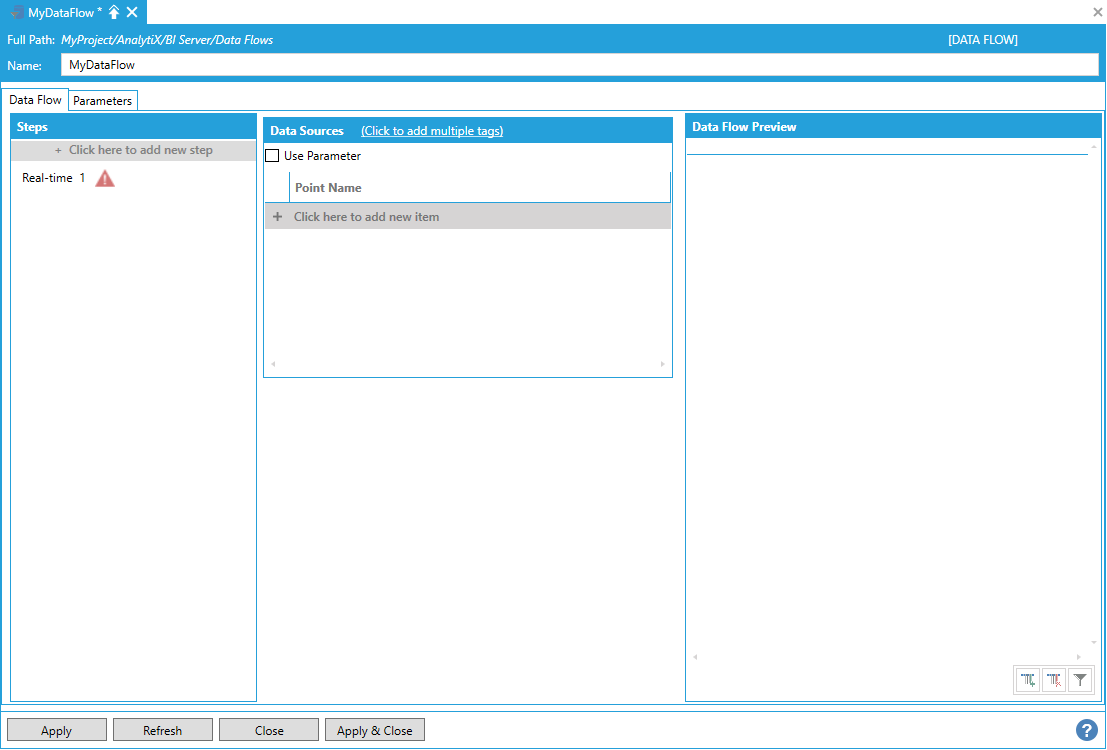The height and width of the screenshot is (750, 1107).
Task: Switch to the Parameters tab
Action: pos(102,101)
